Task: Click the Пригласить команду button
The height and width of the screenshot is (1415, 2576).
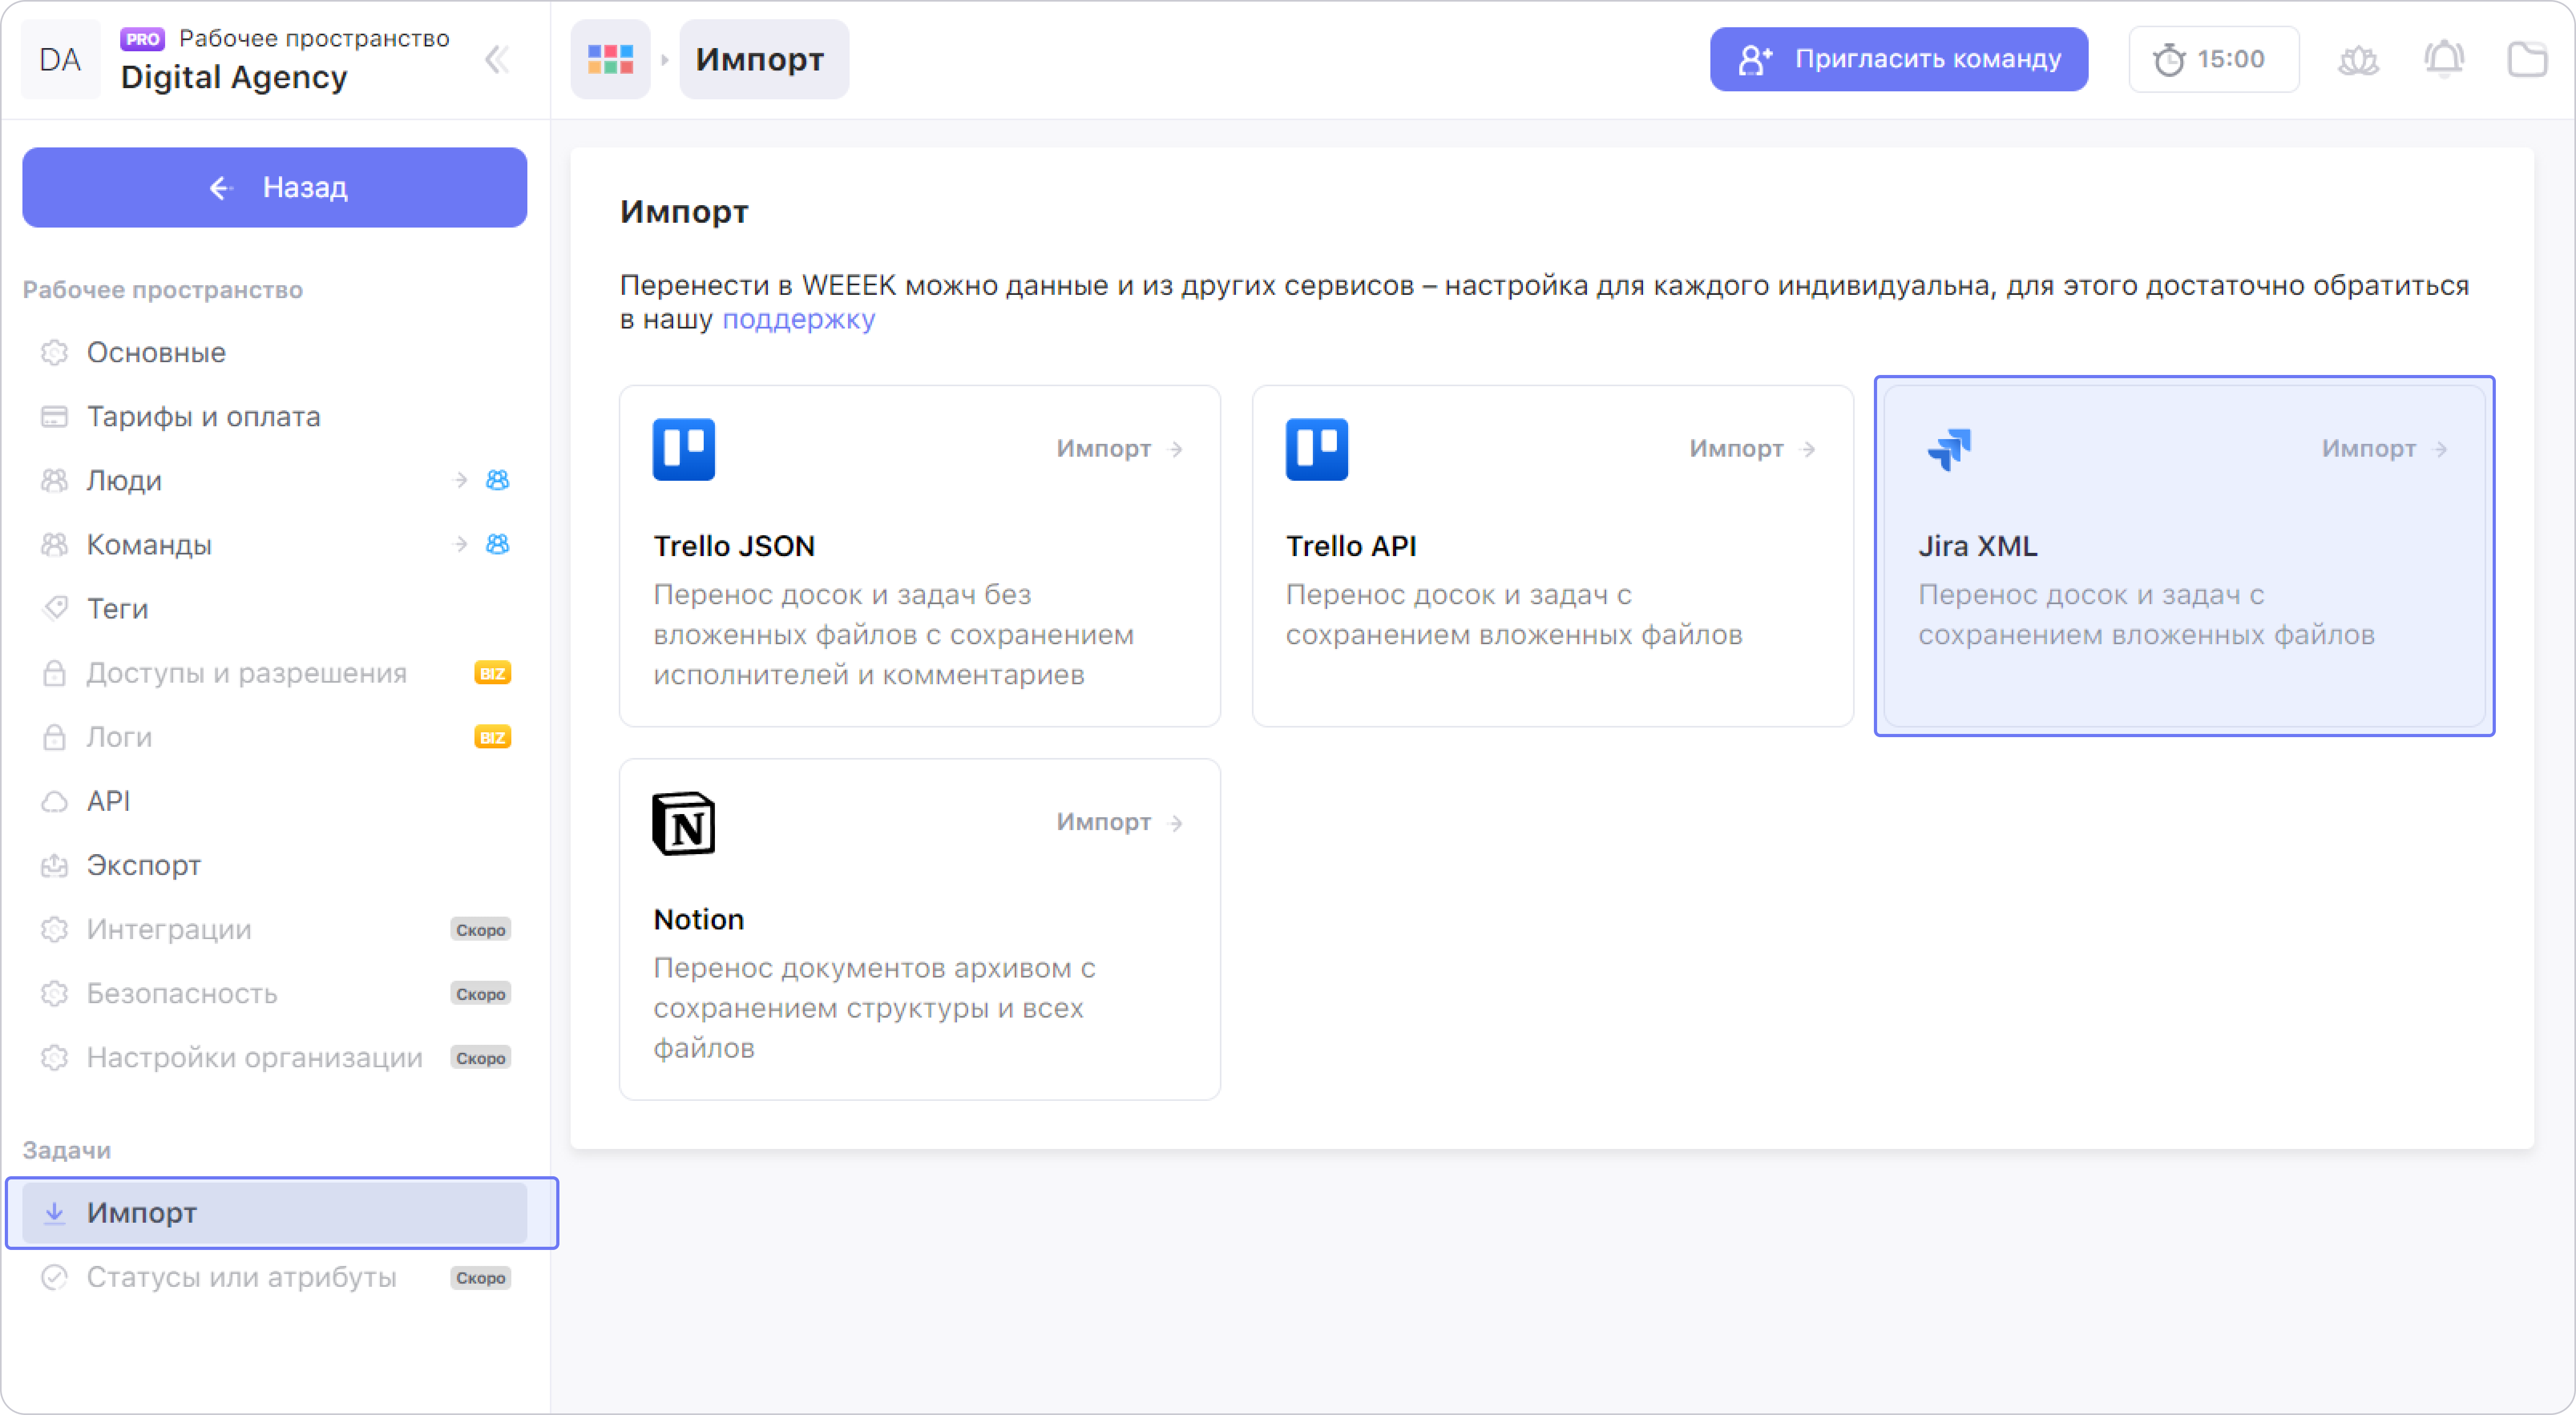Action: [x=1898, y=60]
